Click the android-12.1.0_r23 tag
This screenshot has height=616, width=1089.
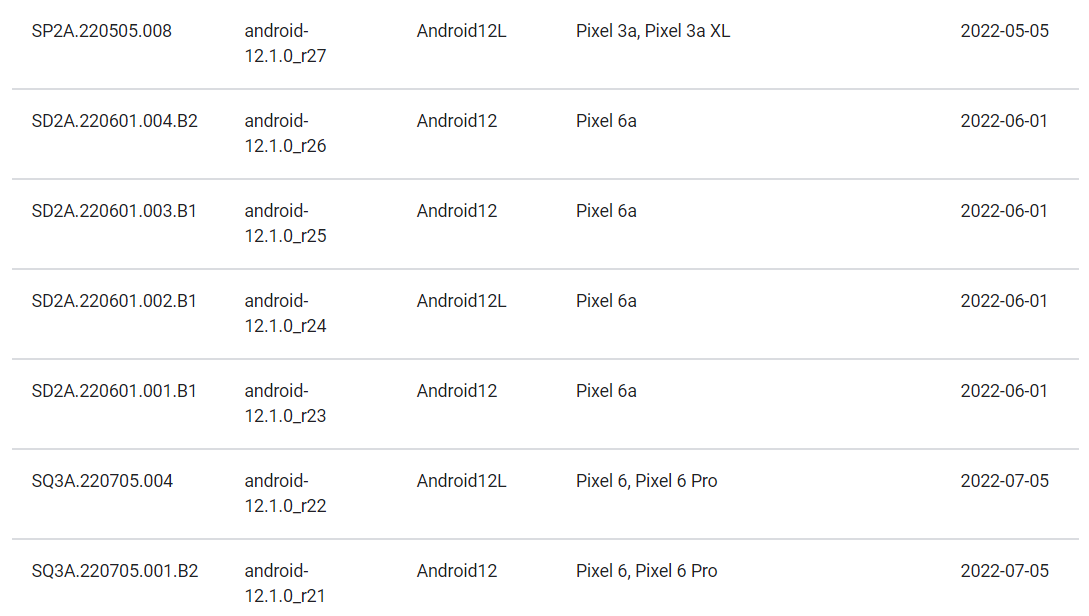[x=286, y=403]
